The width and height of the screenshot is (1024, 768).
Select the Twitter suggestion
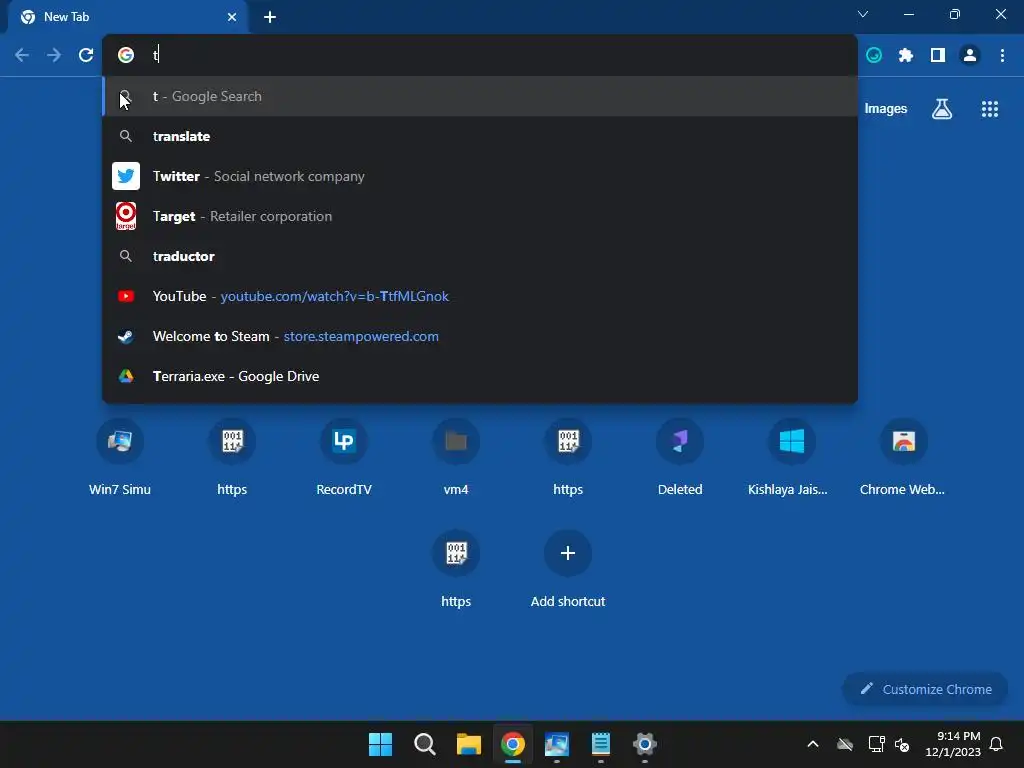point(480,176)
